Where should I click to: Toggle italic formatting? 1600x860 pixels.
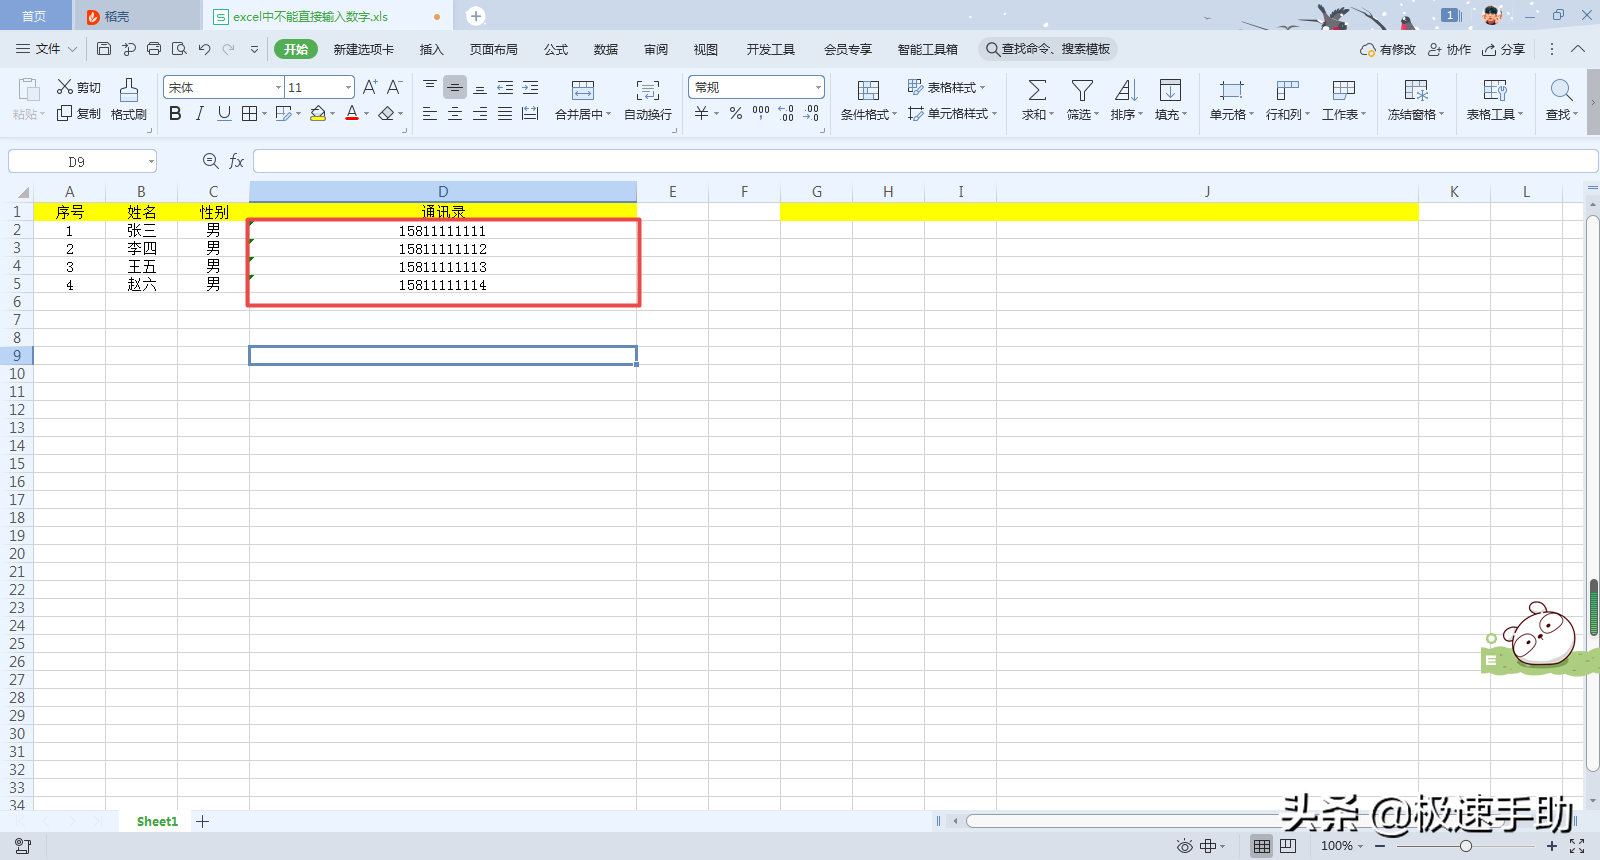pyautogui.click(x=200, y=114)
